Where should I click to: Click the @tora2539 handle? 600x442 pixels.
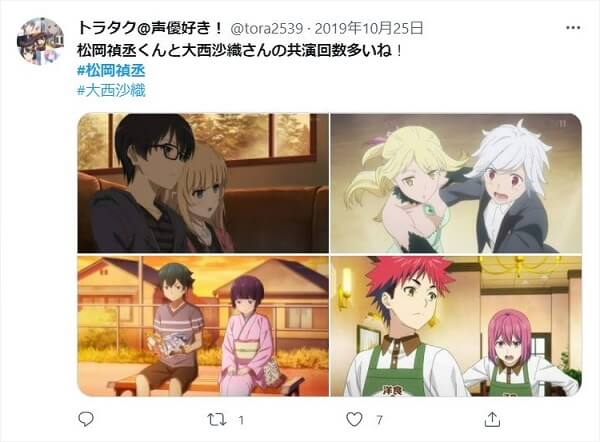tap(267, 28)
